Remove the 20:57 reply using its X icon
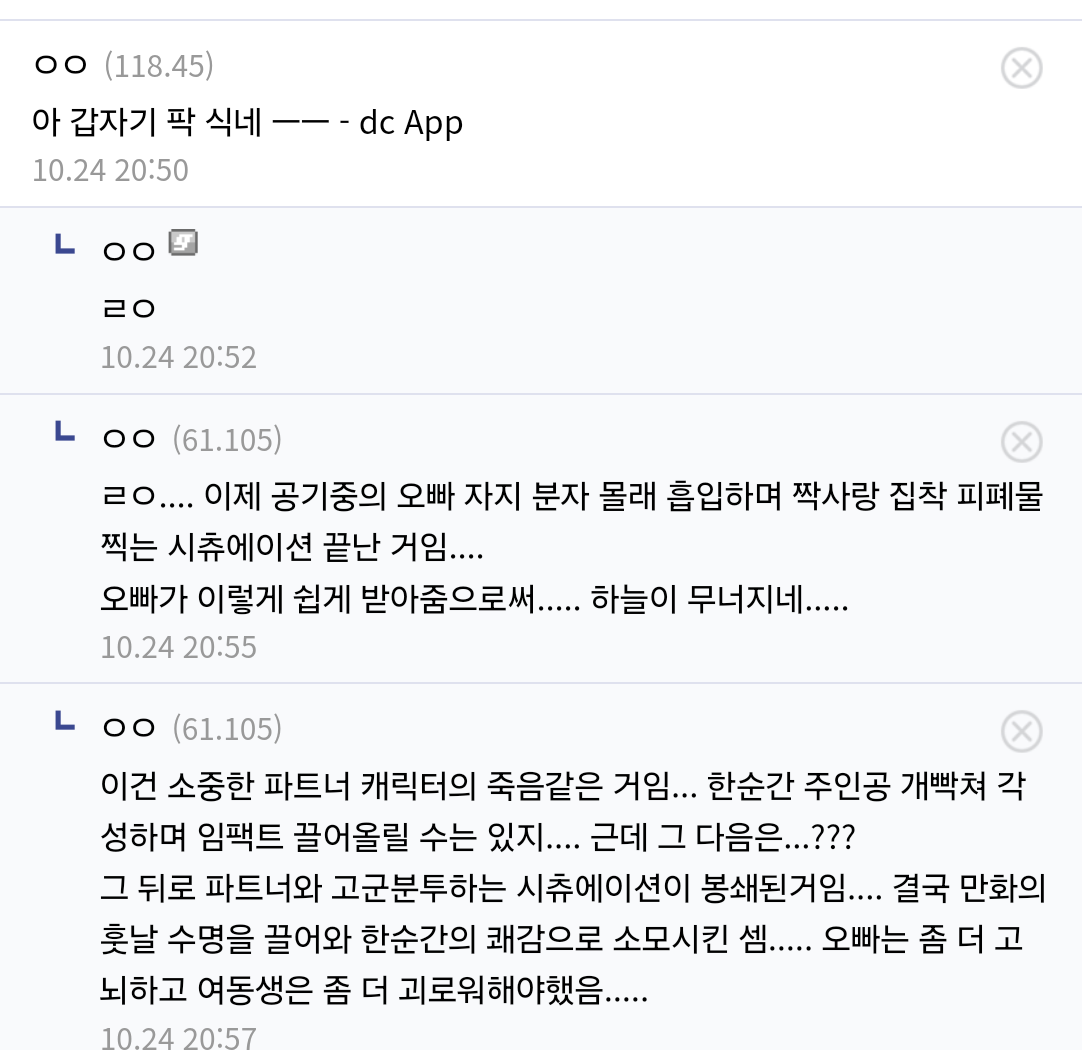Screen dimensions: 1082x1050 pos(1021,732)
